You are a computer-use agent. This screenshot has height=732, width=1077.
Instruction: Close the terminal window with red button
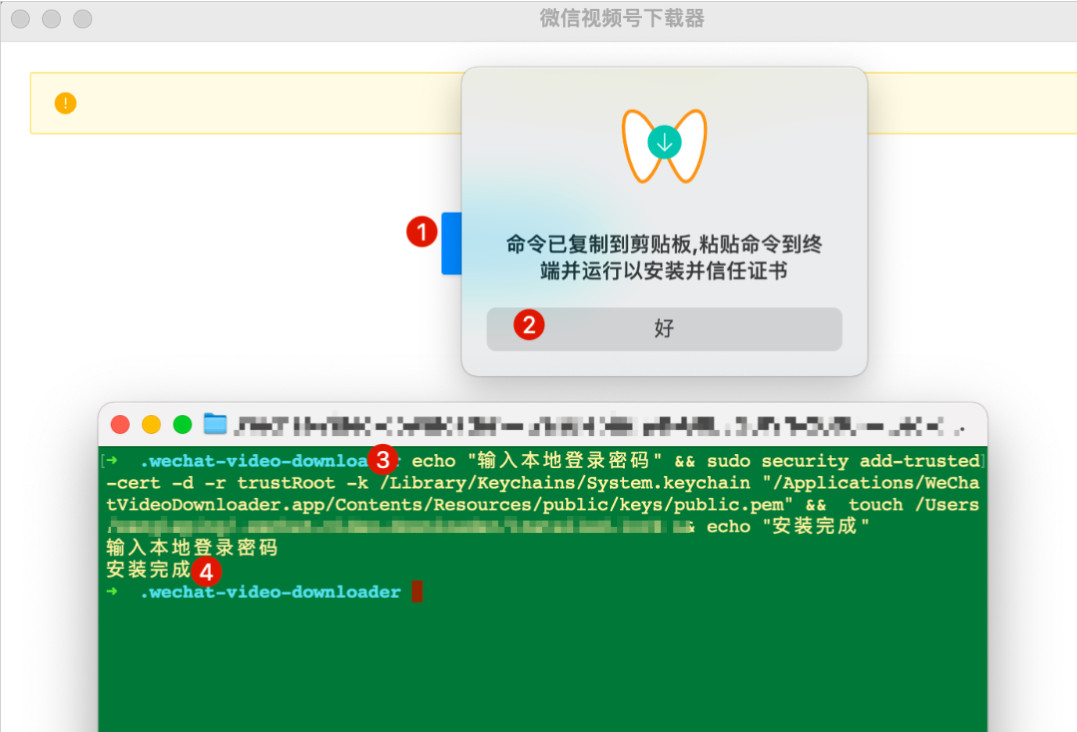[120, 424]
